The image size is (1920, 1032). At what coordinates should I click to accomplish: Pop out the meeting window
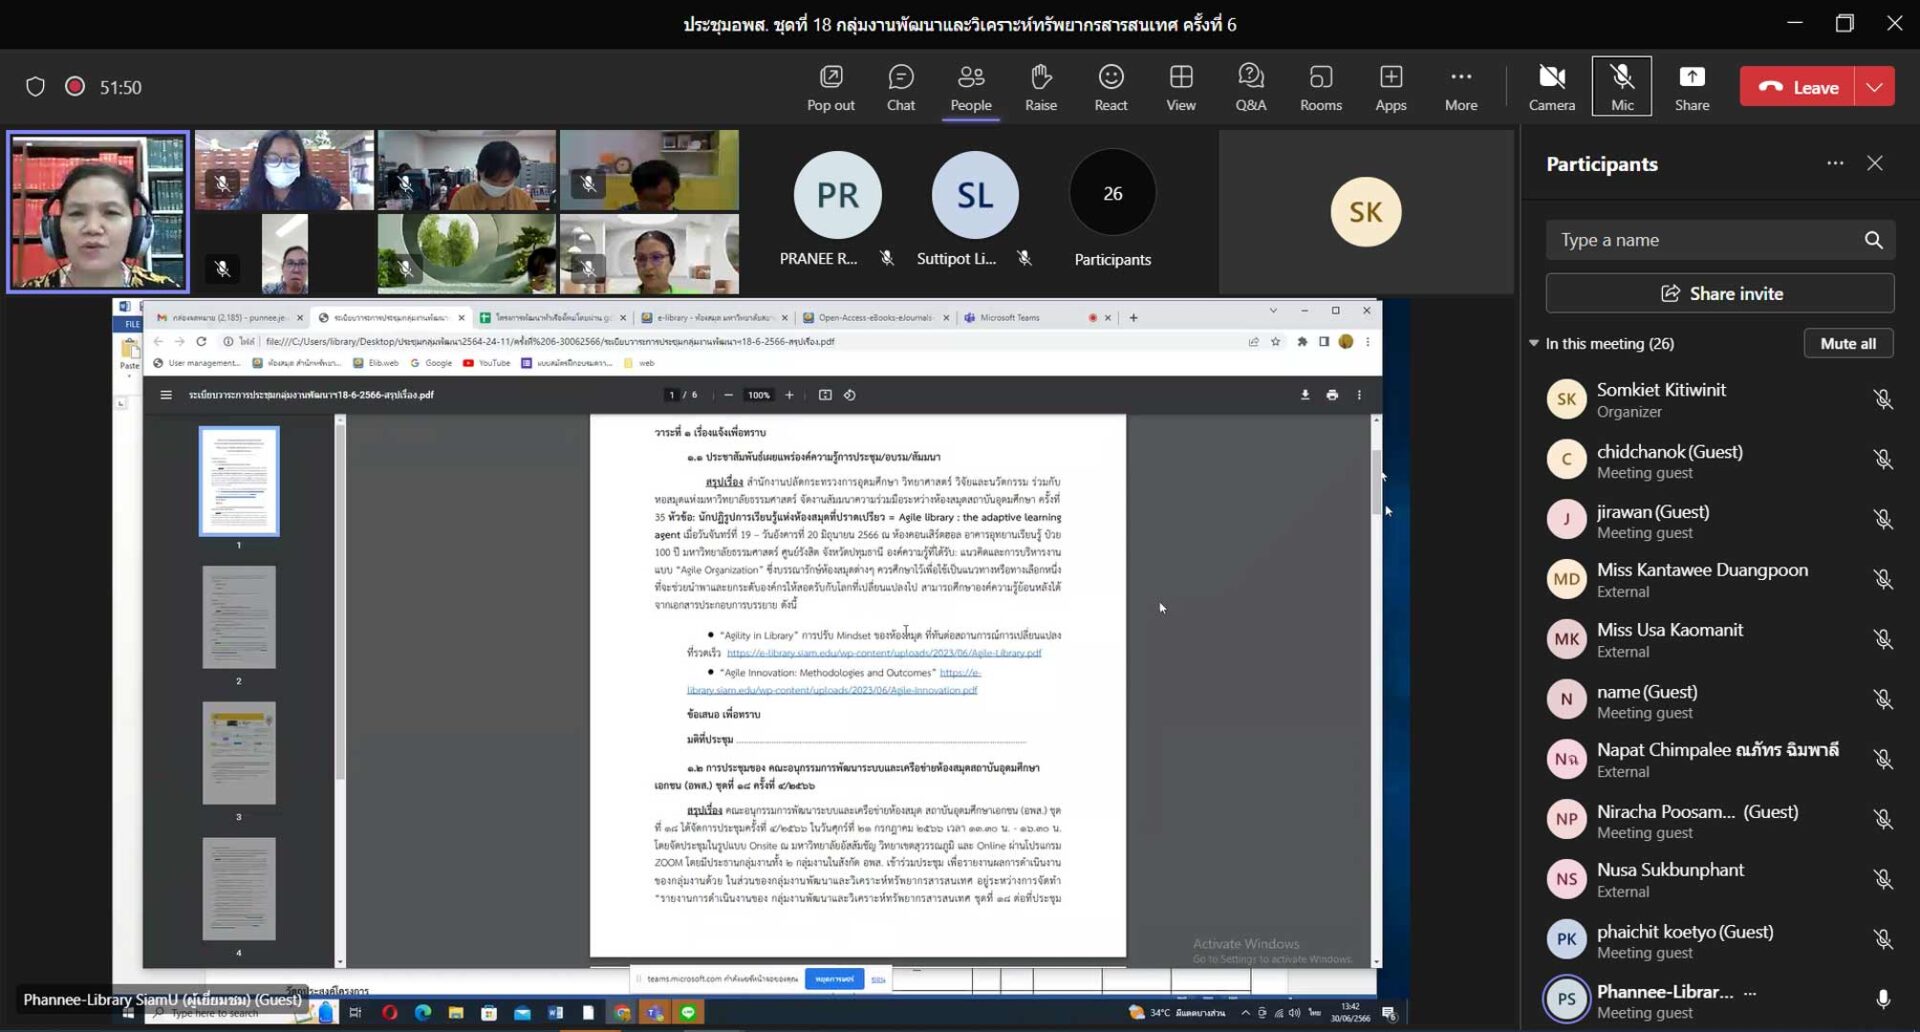tap(830, 87)
